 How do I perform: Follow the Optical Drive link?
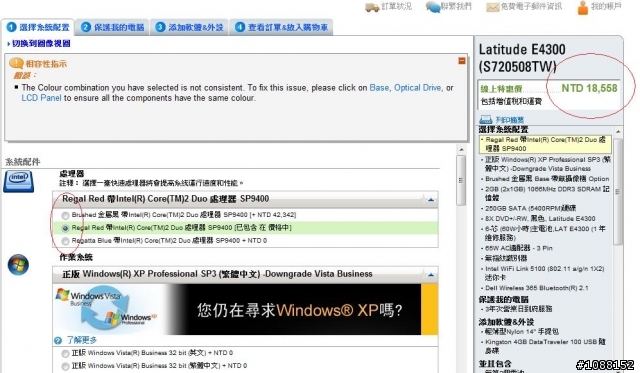(417, 88)
